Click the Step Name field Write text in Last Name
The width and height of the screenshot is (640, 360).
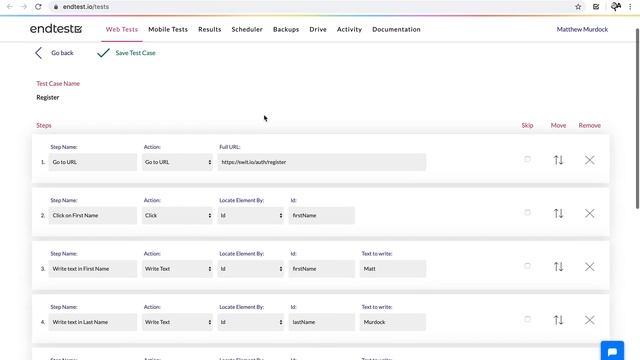click(93, 322)
